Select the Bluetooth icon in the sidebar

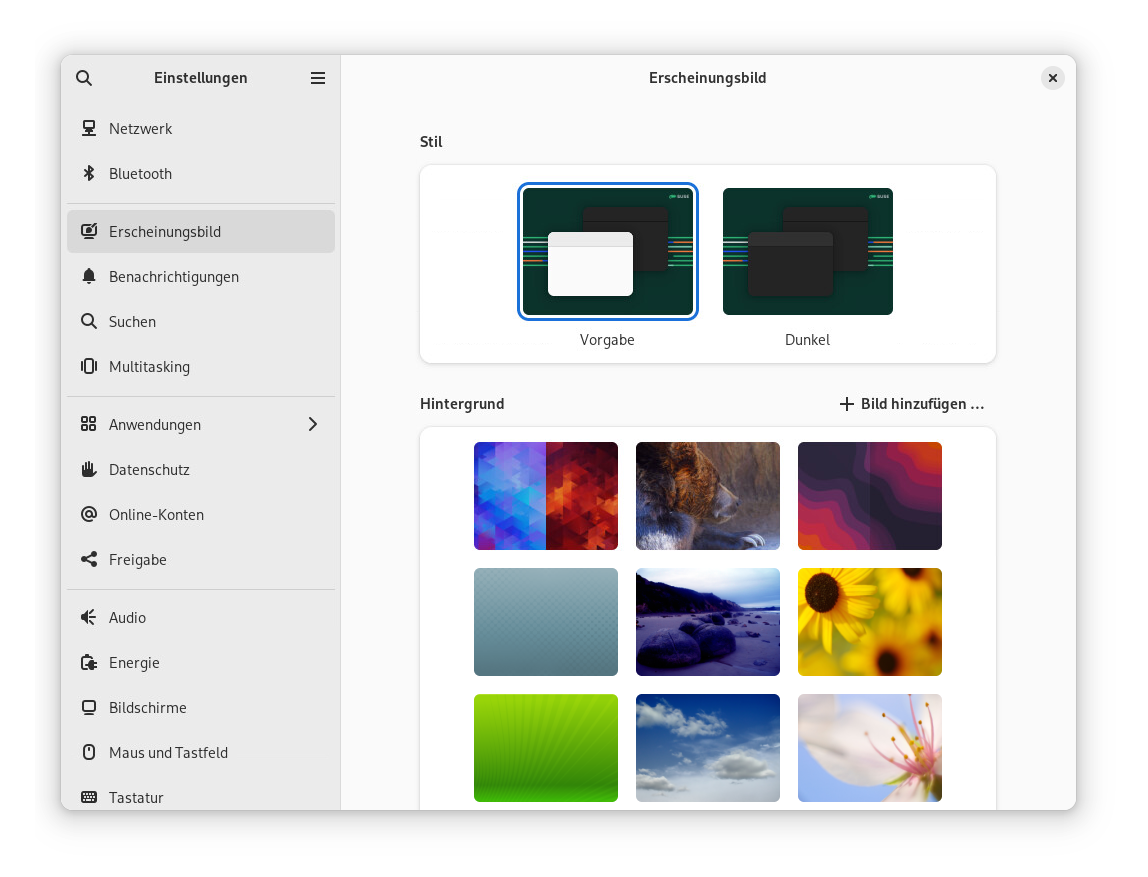click(x=89, y=174)
